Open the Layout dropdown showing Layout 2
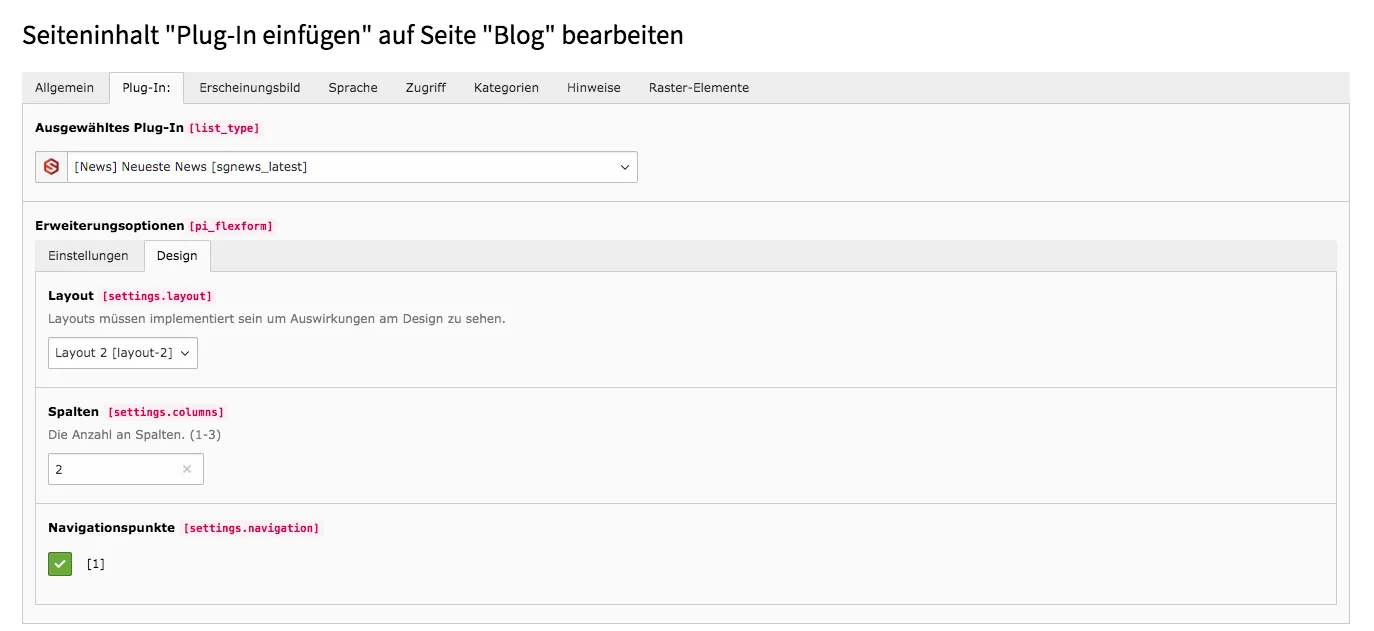 pos(122,352)
